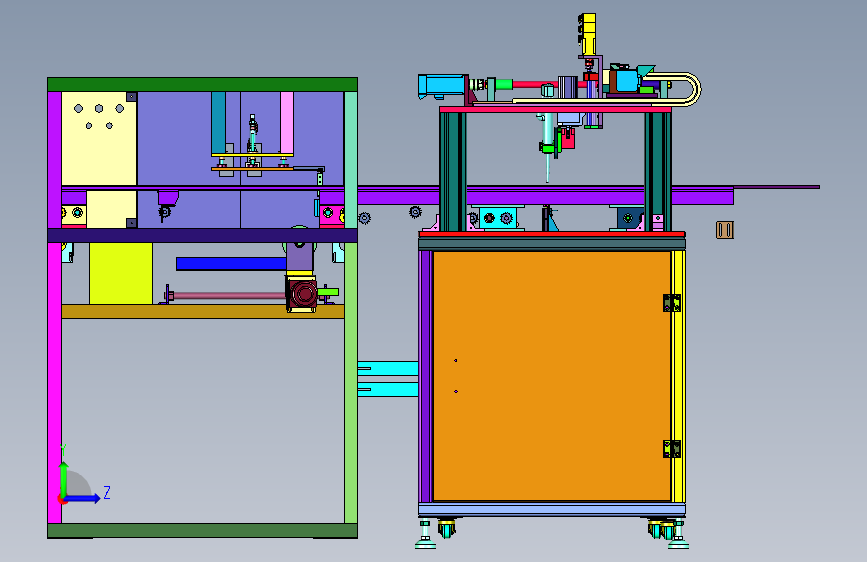867x562 pixels.
Task: Select the dark purple horizontal beam
Action: click(202, 235)
